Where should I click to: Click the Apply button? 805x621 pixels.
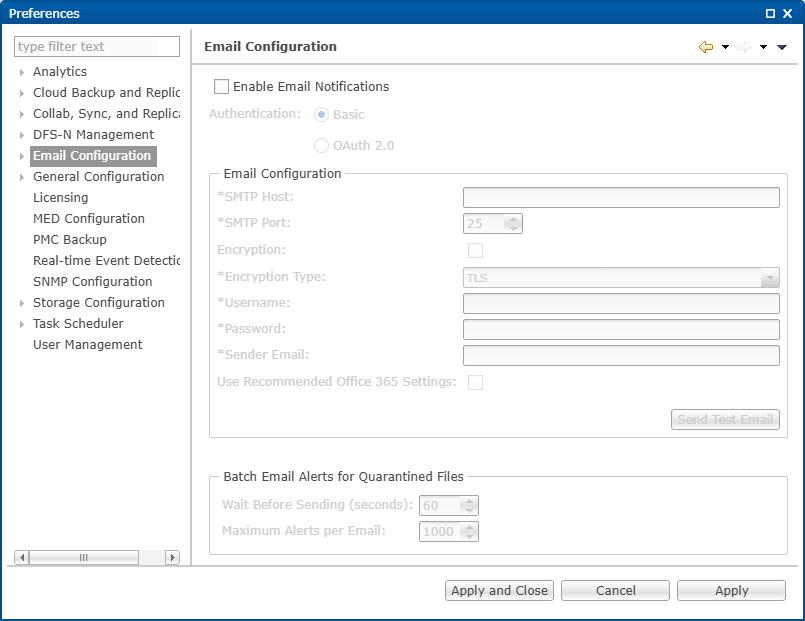(731, 591)
